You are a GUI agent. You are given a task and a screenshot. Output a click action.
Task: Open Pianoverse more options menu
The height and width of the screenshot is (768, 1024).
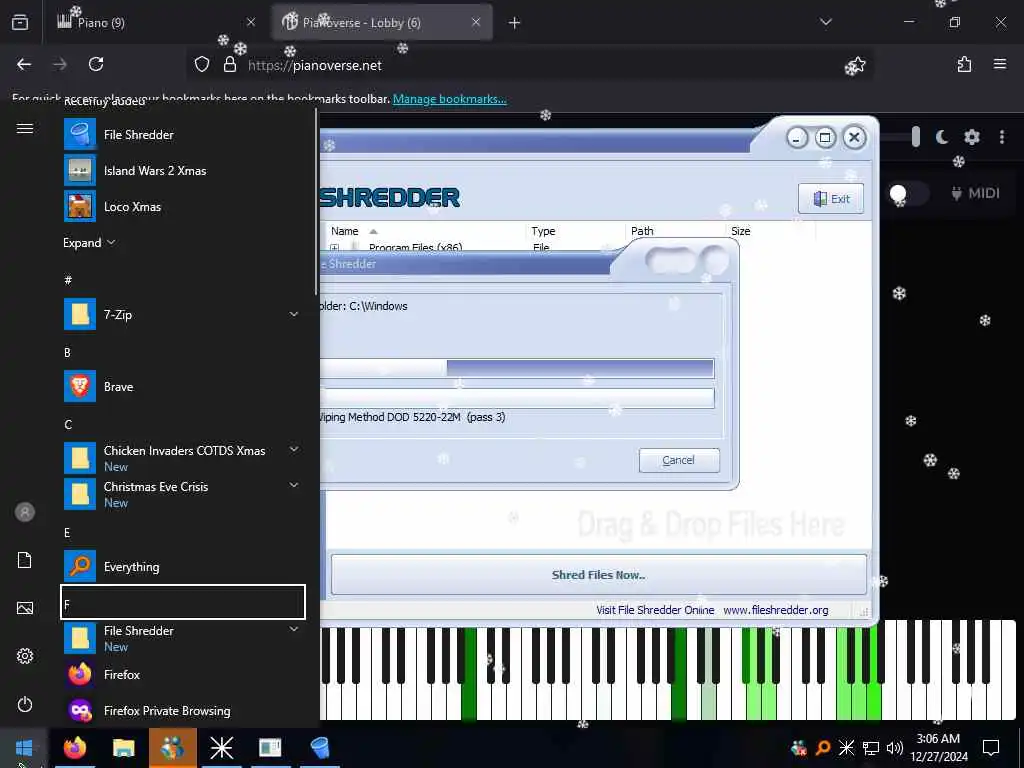1002,136
